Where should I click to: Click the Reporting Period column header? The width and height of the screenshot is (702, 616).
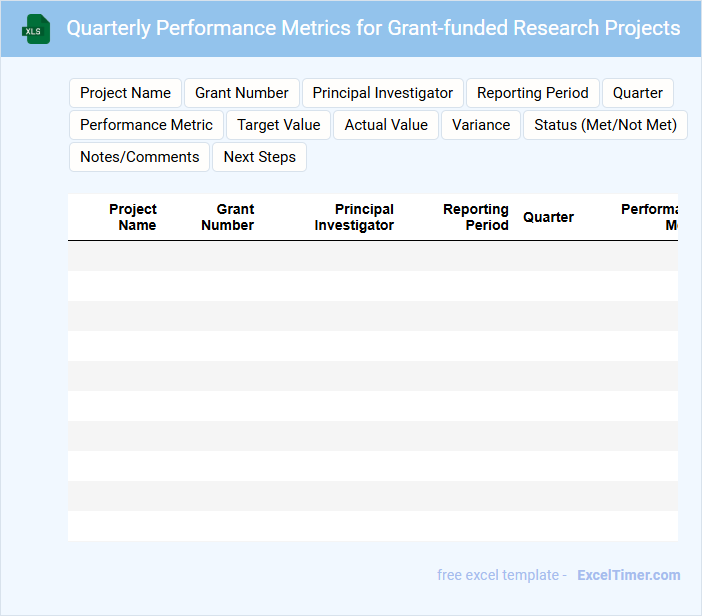(x=476, y=217)
